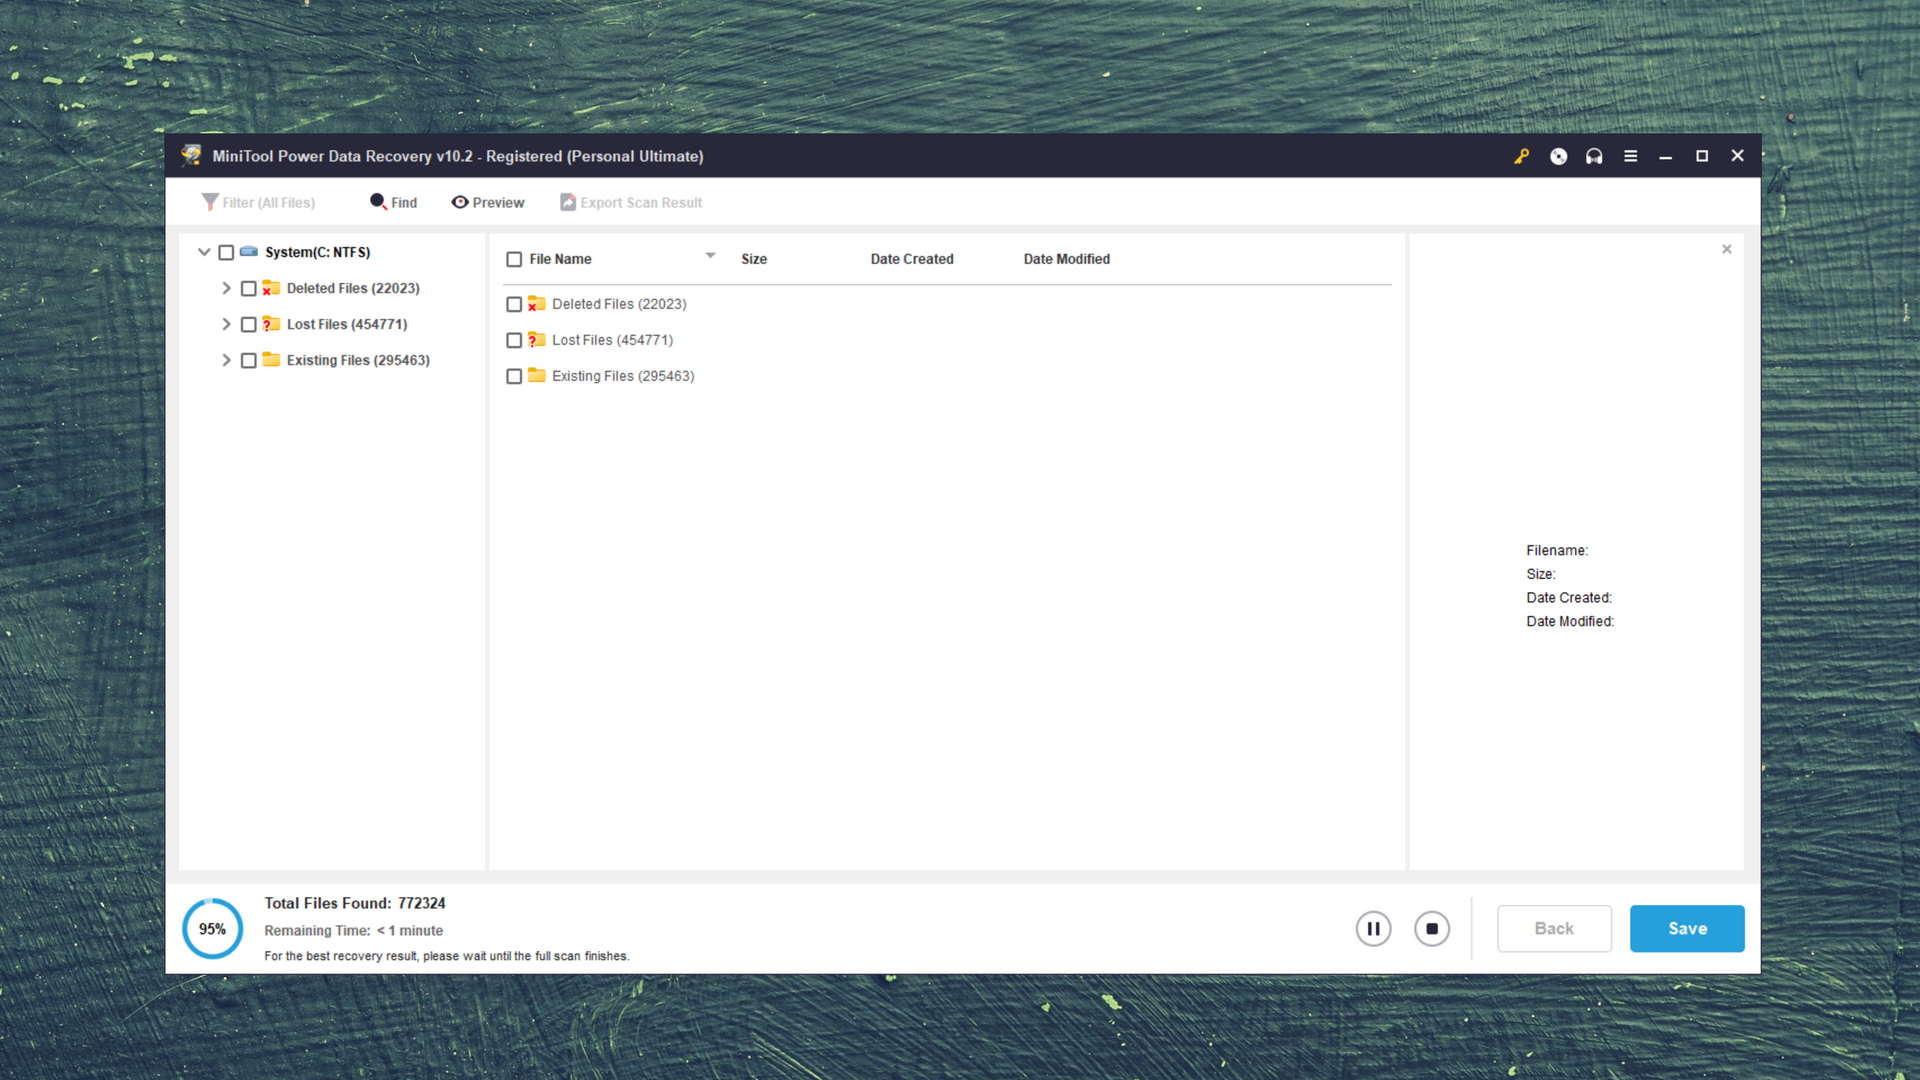Screen dimensions: 1920x1080
Task: Click the best recovery result hint text
Action: 446,957
